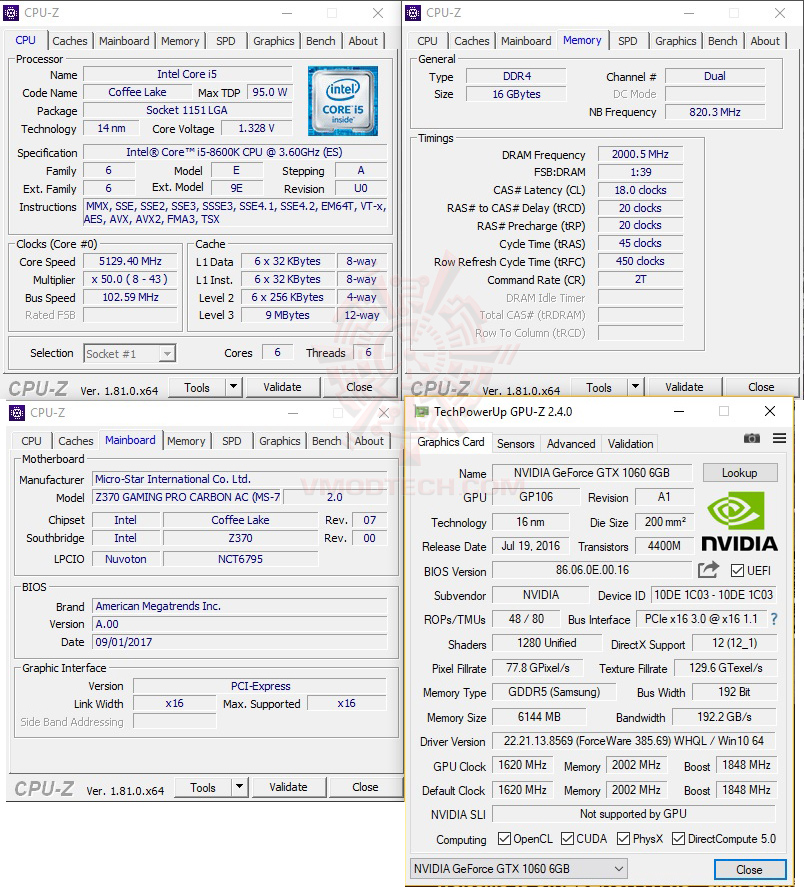Image resolution: width=804 pixels, height=887 pixels.
Task: Click the Device ID value 10DE 1C03
Action: [713, 595]
